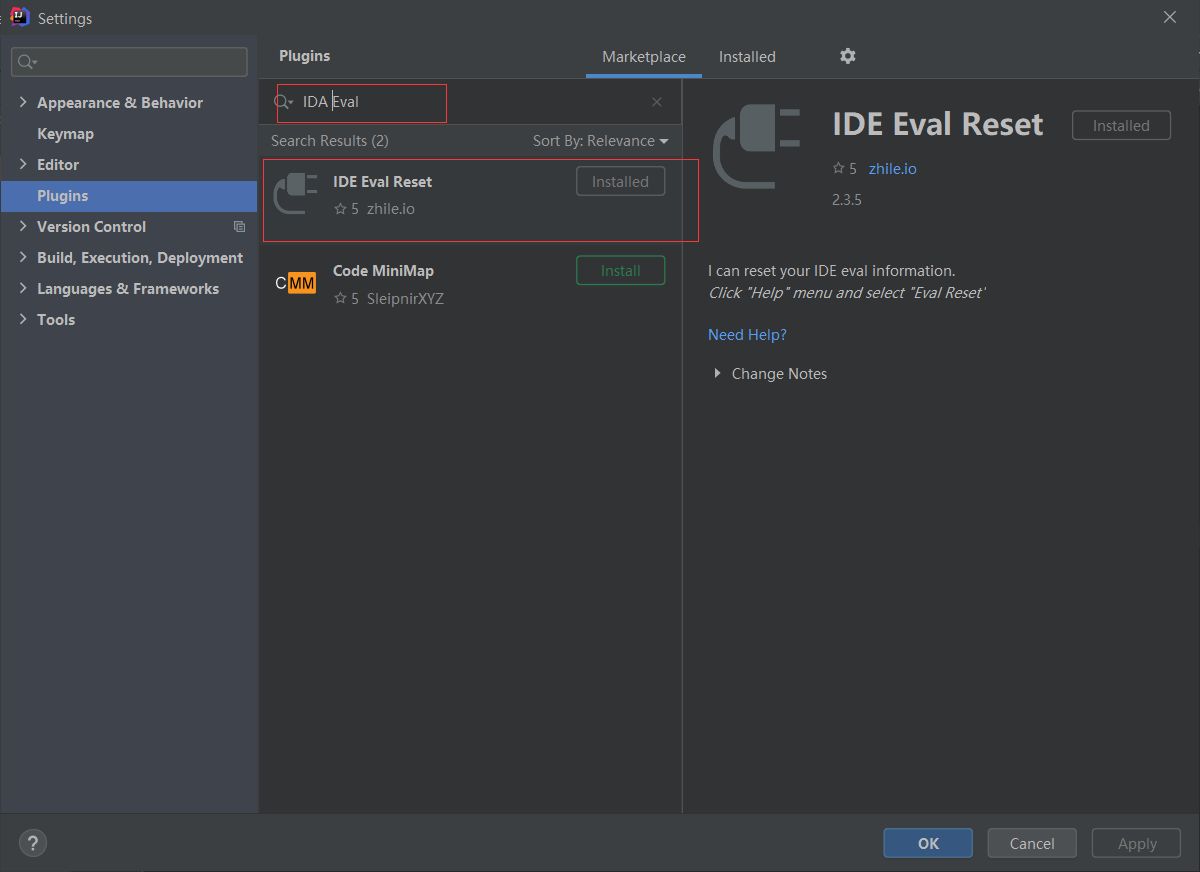Click the IntelliJ logo in title bar
This screenshot has width=1200, height=872.
19,17
